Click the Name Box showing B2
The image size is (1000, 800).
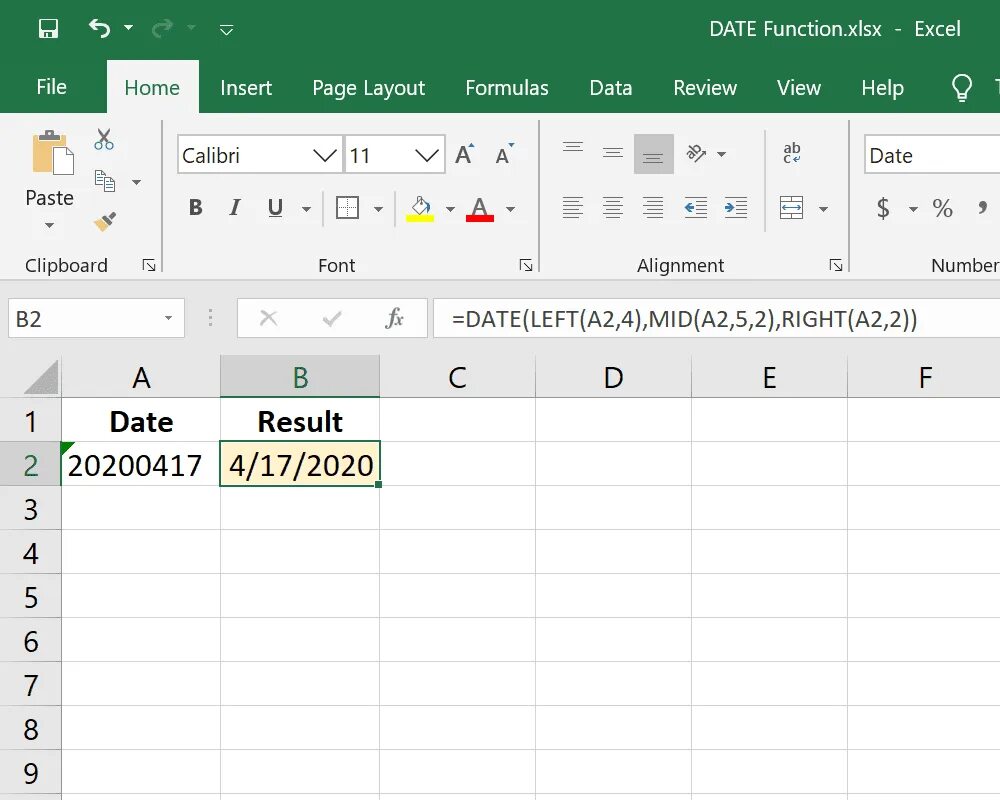point(96,318)
